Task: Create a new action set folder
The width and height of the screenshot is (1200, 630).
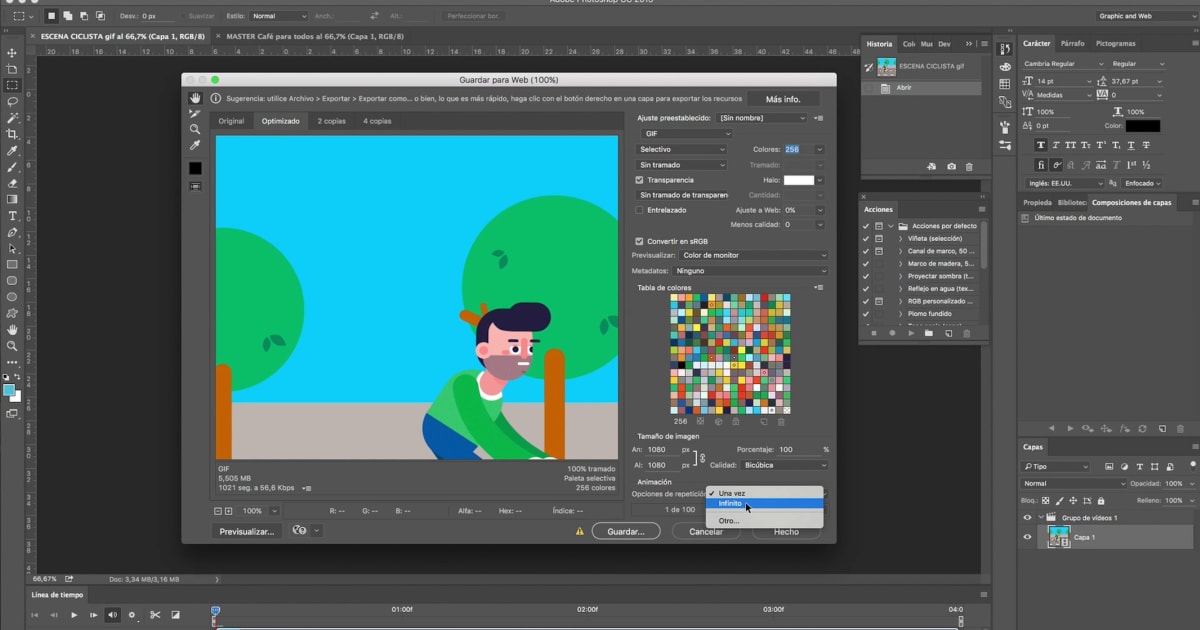Action: click(x=929, y=333)
